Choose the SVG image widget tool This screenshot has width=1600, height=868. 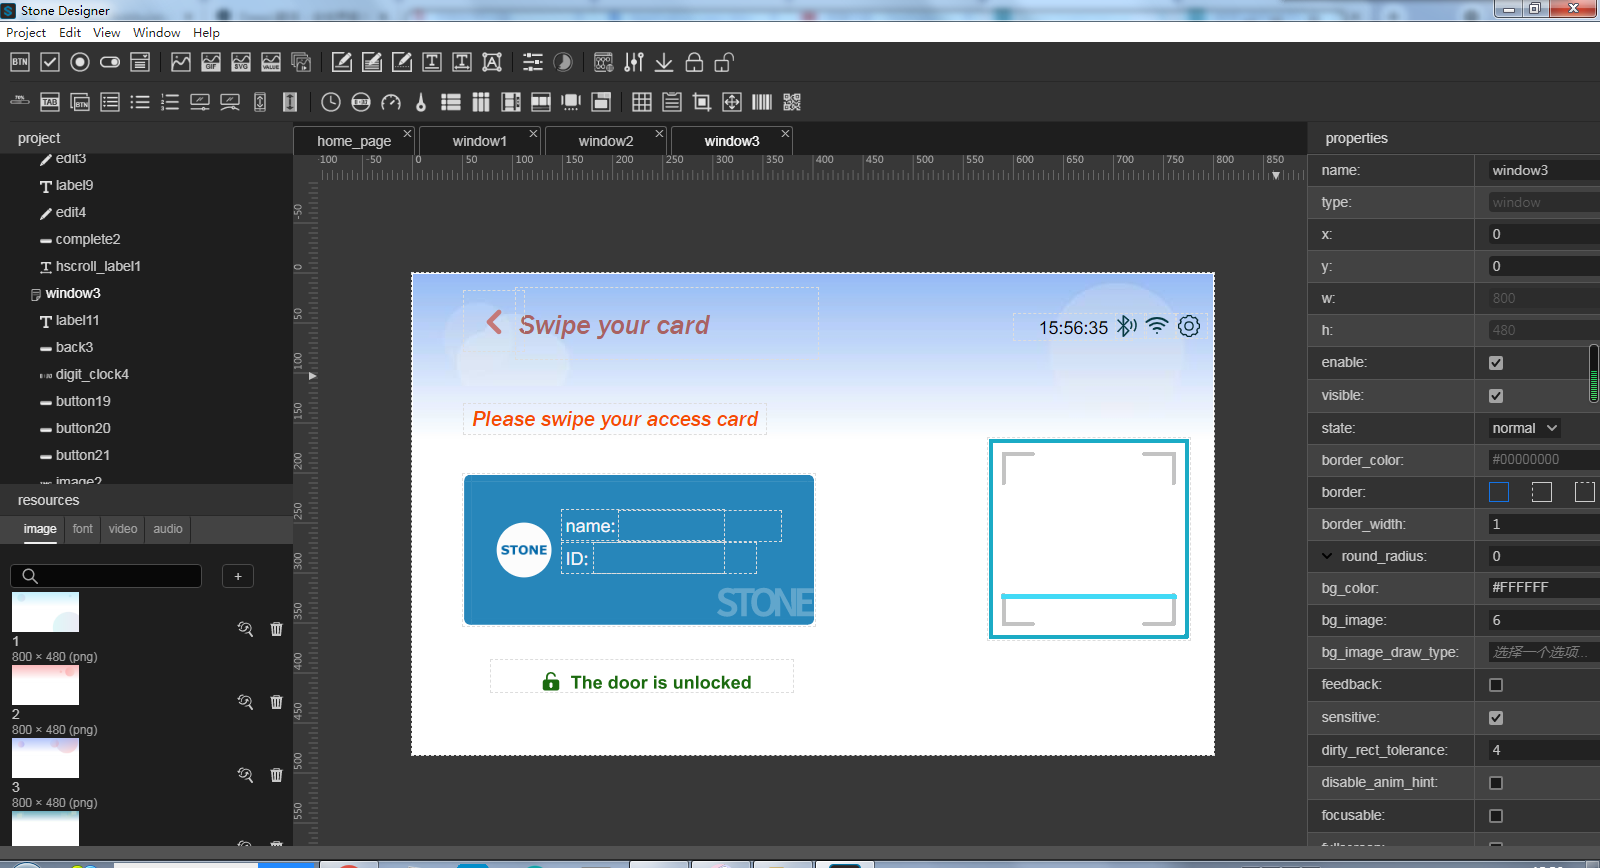pos(241,62)
